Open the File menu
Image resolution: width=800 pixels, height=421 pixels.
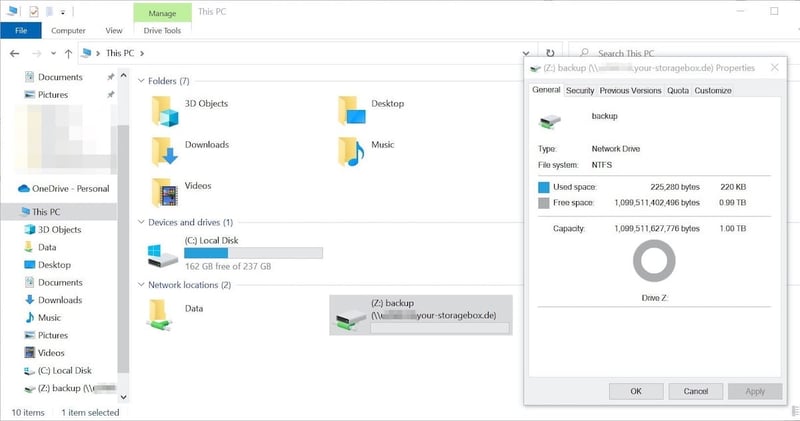pos(20,30)
